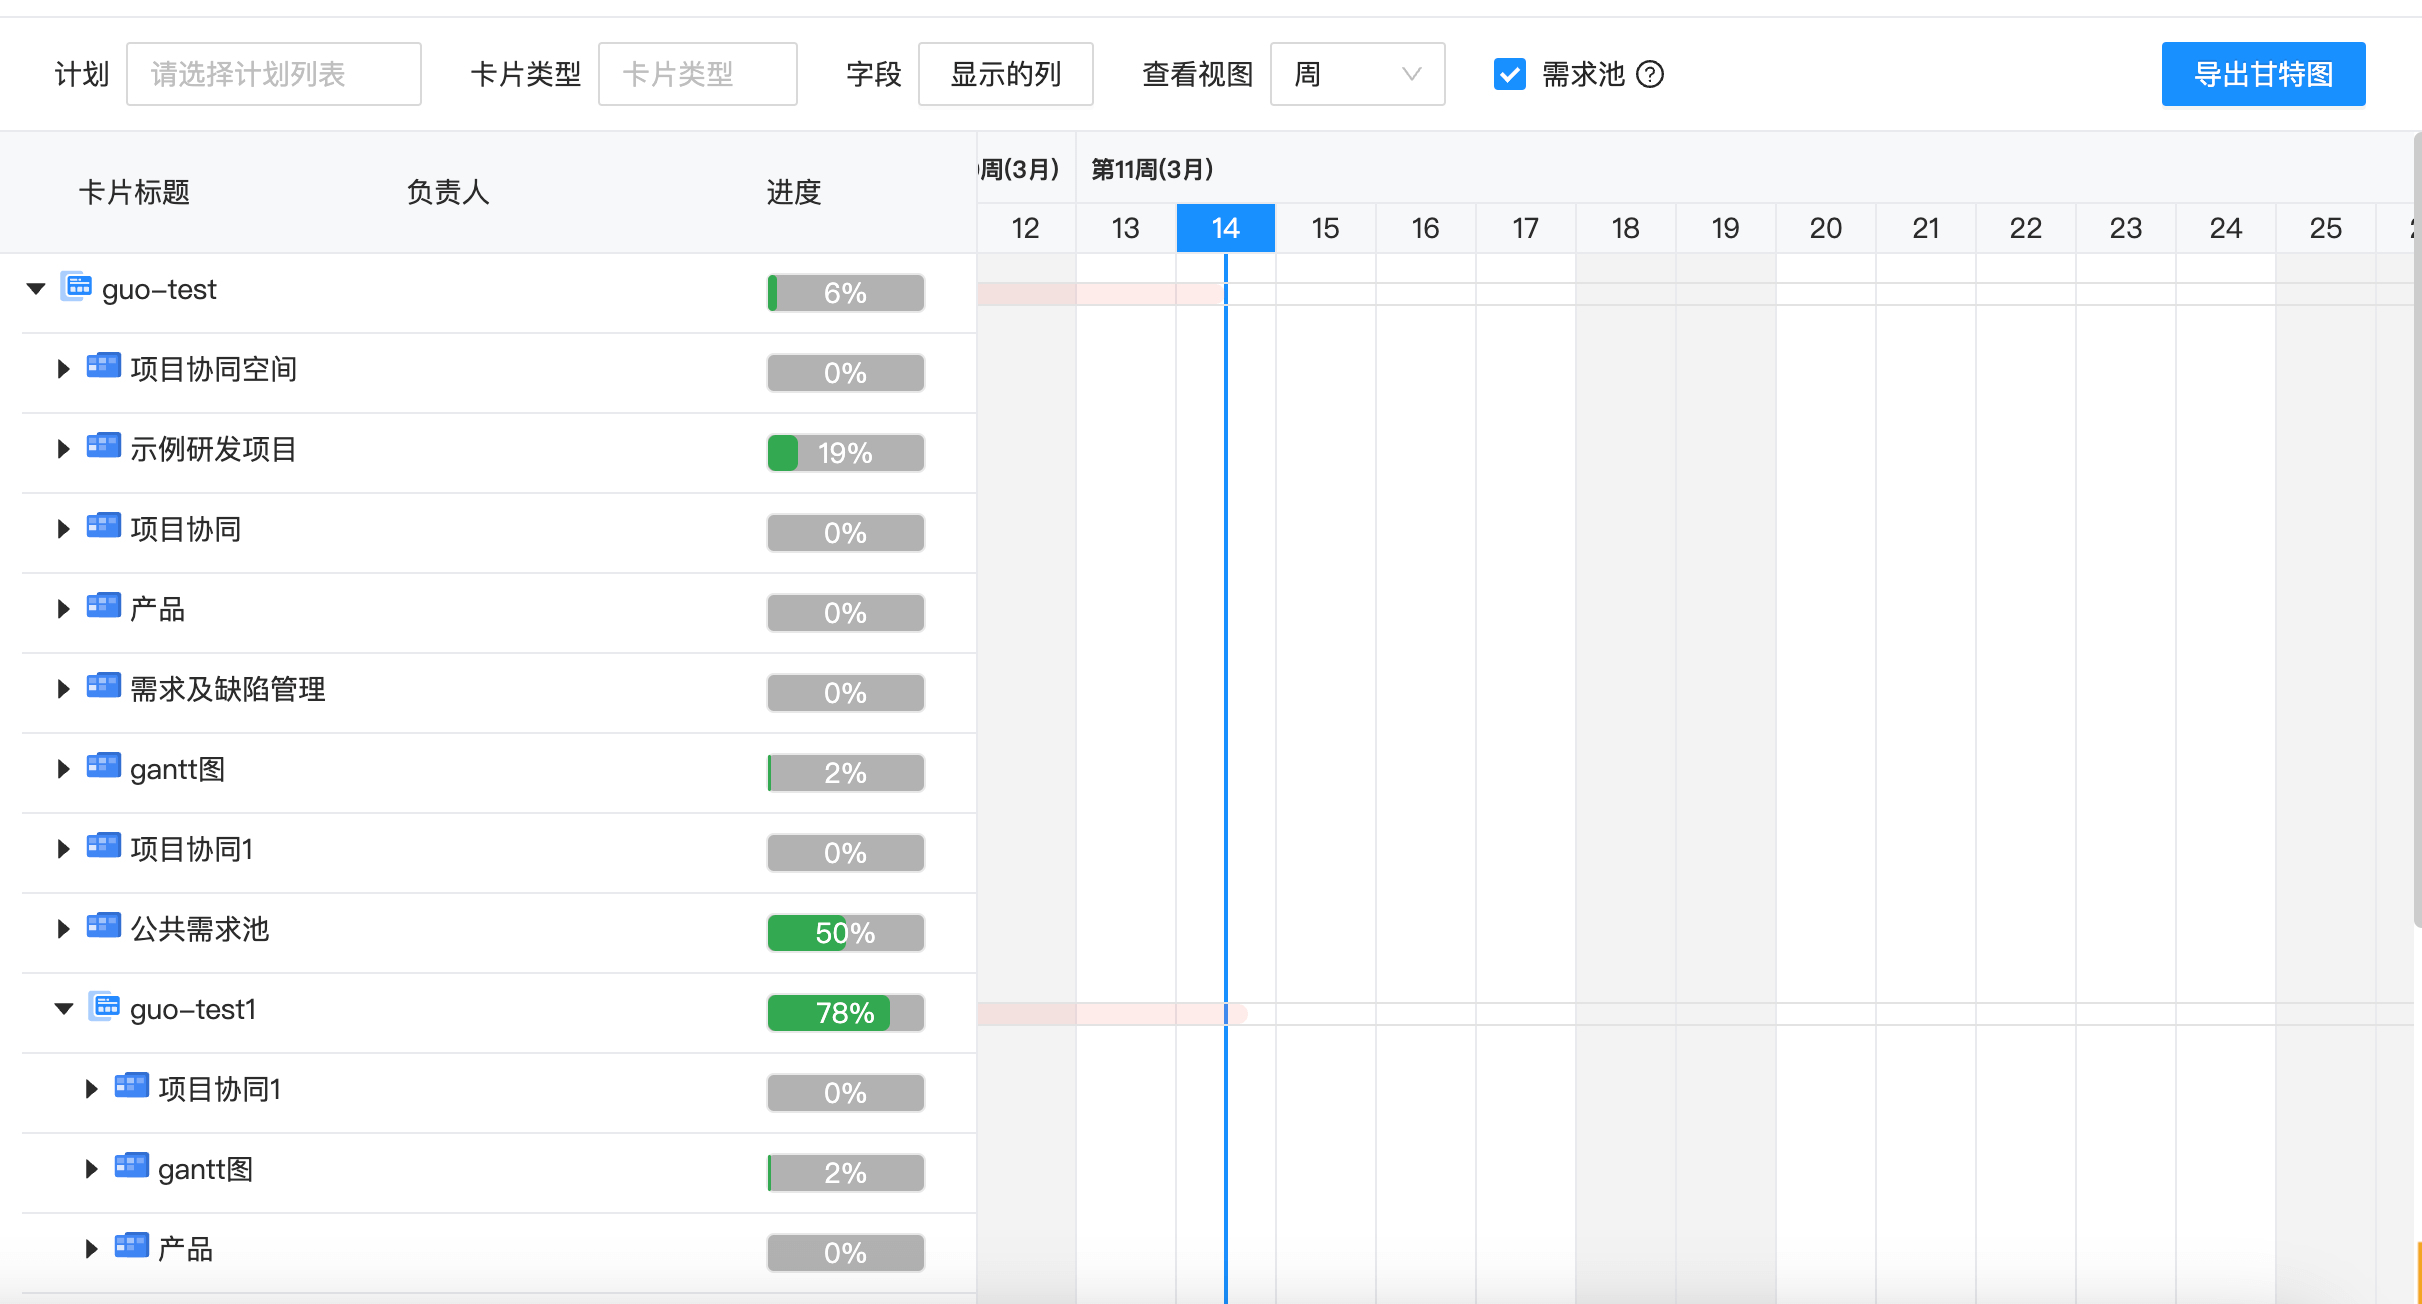Click the 公共需求池 card icon
The width and height of the screenshot is (2422, 1304).
[x=103, y=927]
